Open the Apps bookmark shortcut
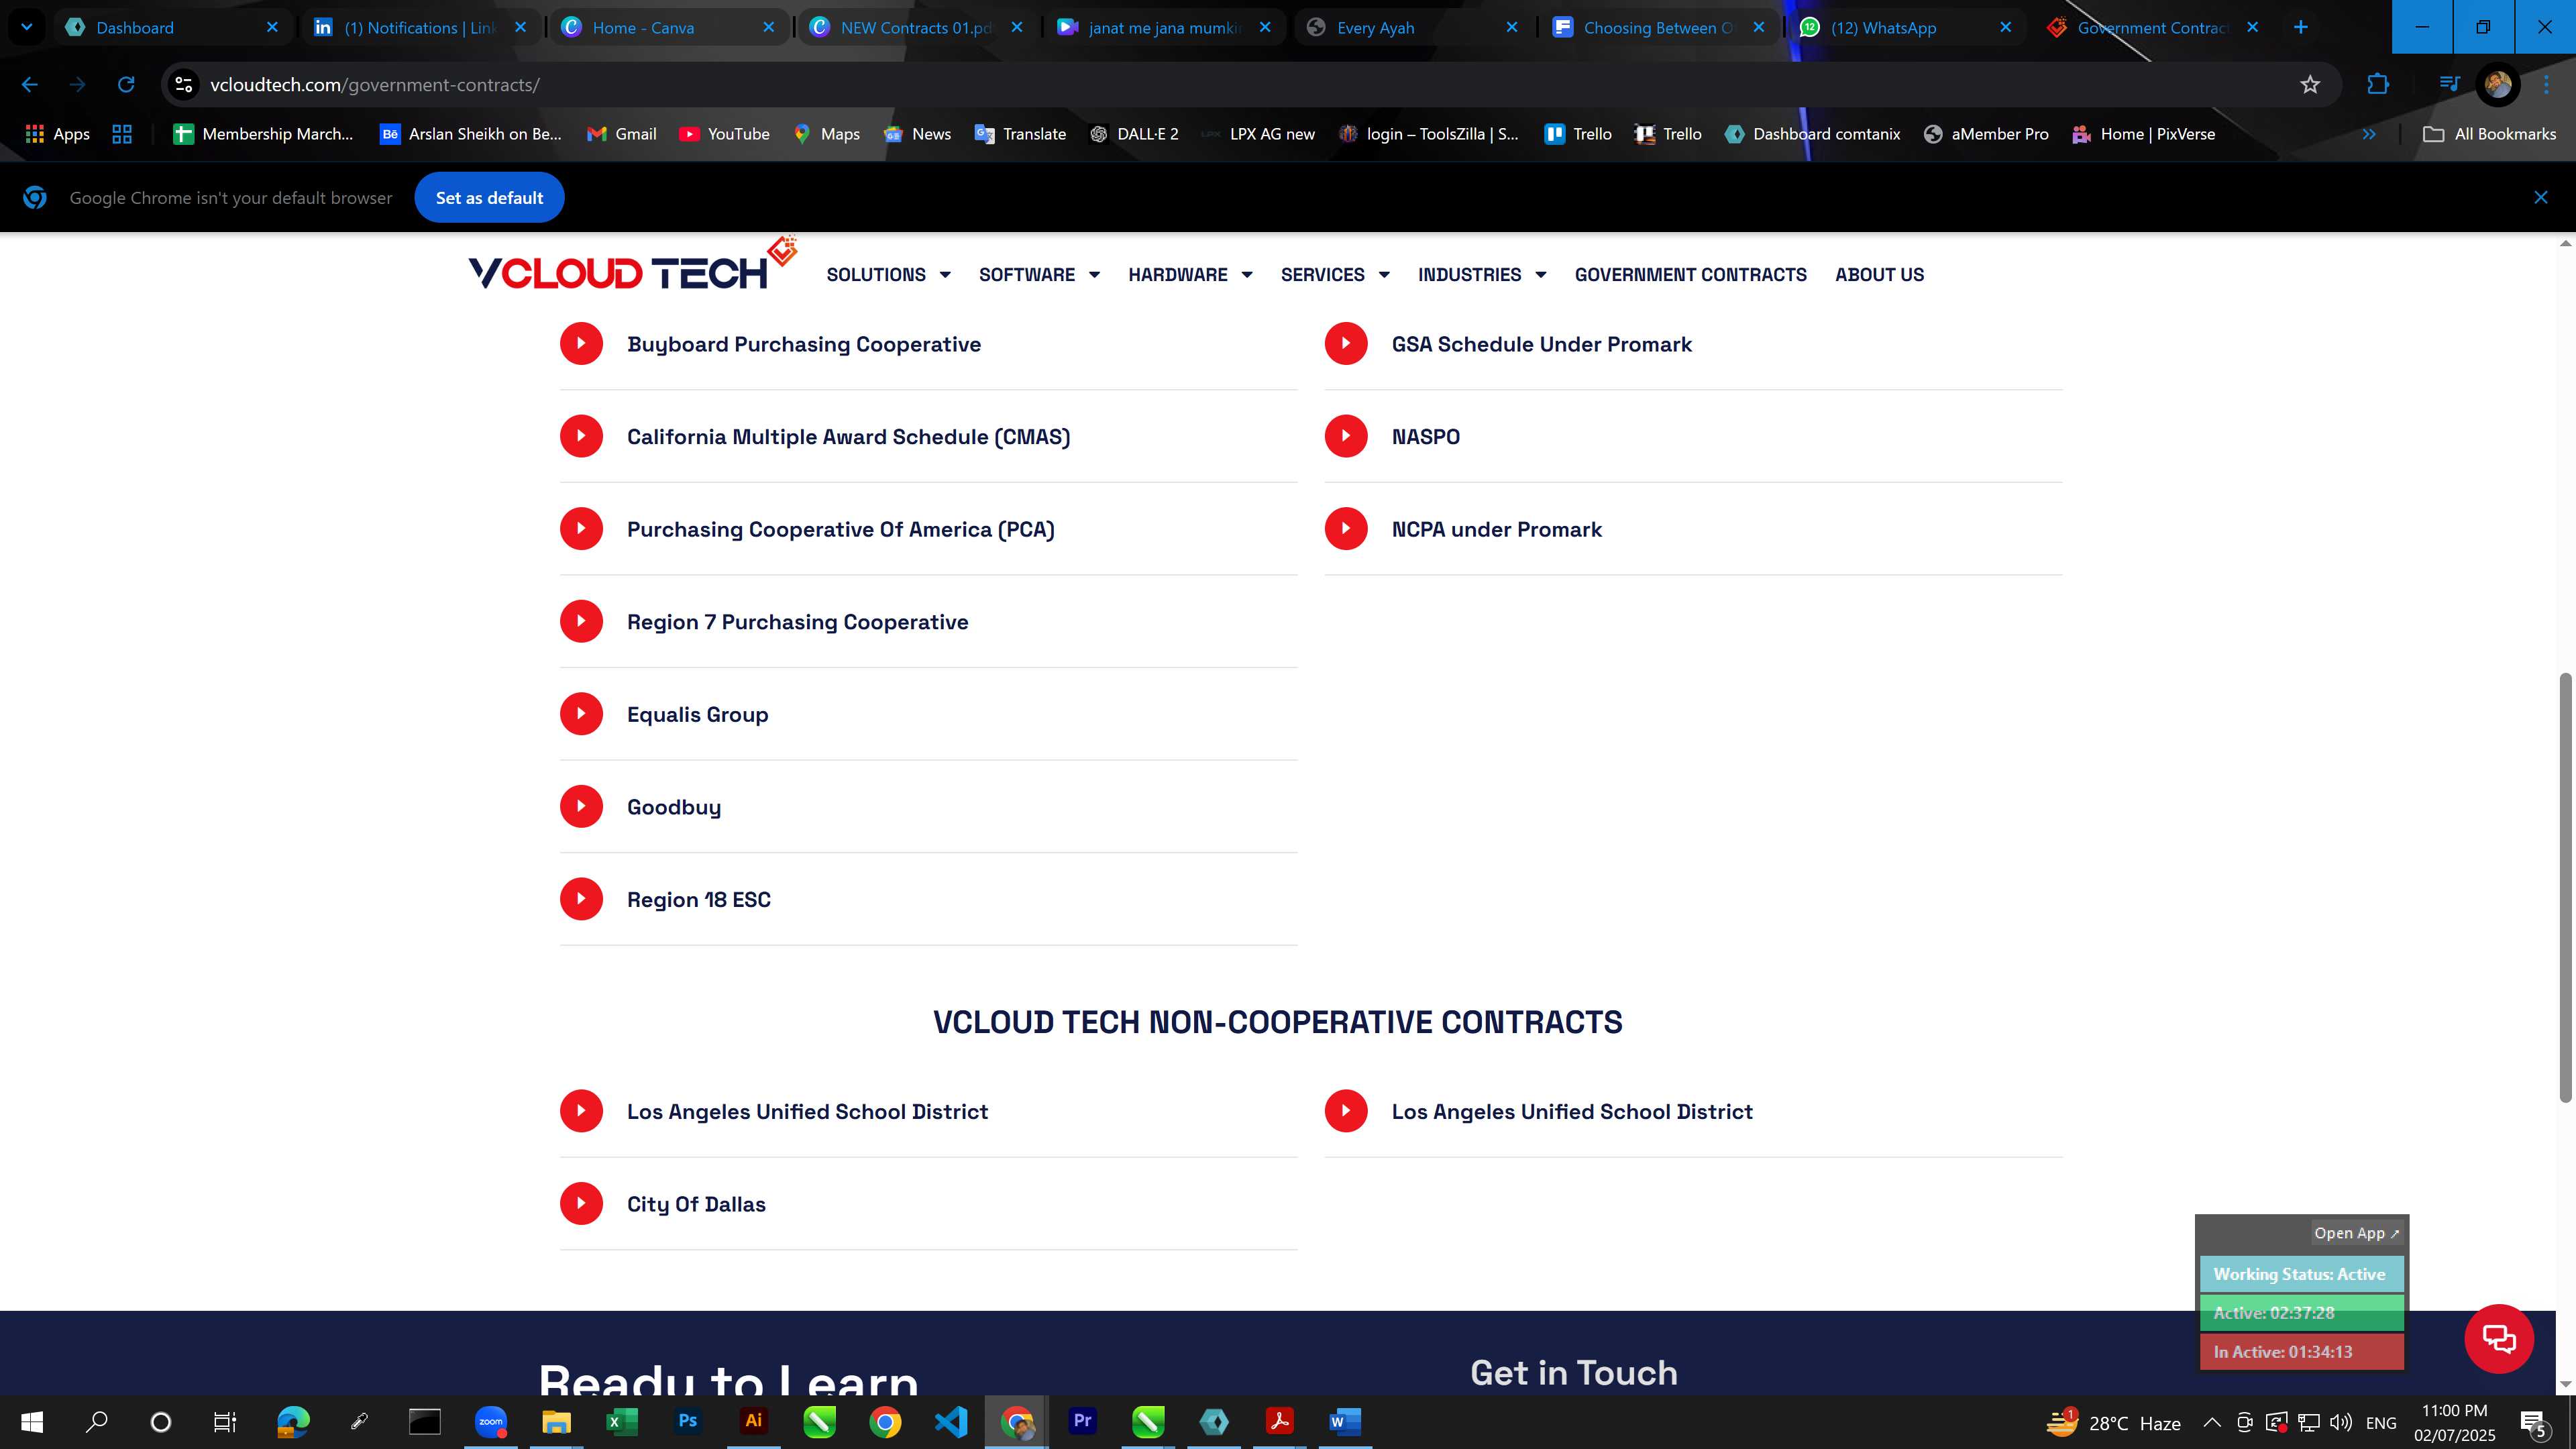The height and width of the screenshot is (1449, 2576). 57,134
